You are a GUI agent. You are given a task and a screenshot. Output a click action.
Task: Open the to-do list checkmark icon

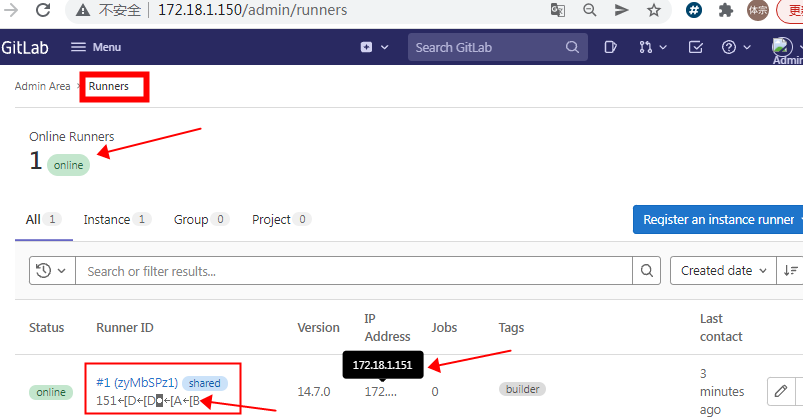click(x=695, y=47)
